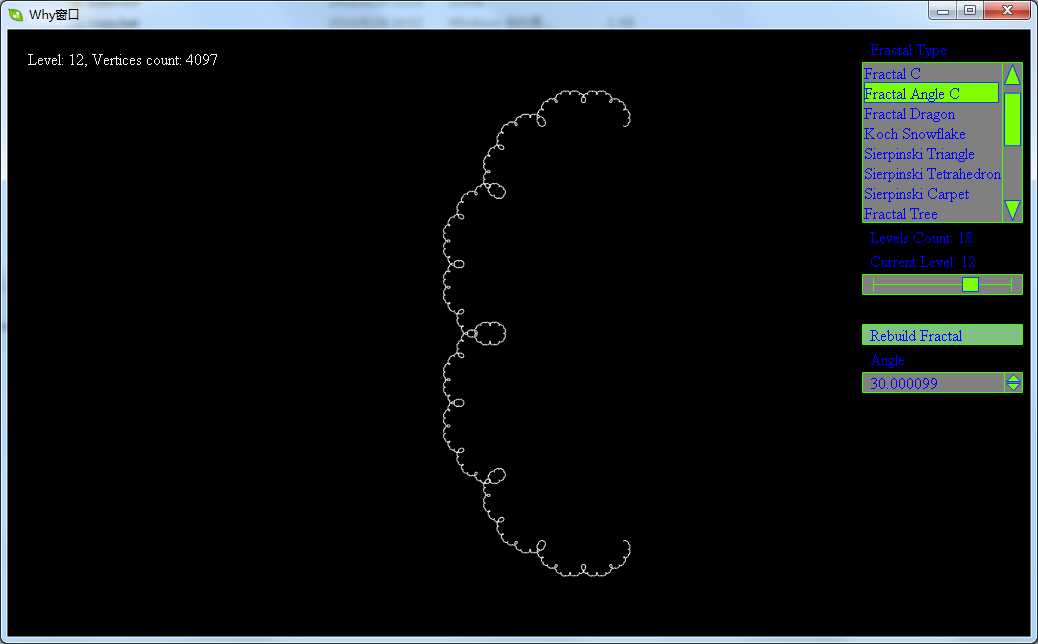Viewport: 1038px width, 644px height.
Task: Decrease the Angle with the down spinner
Action: coord(1014,387)
